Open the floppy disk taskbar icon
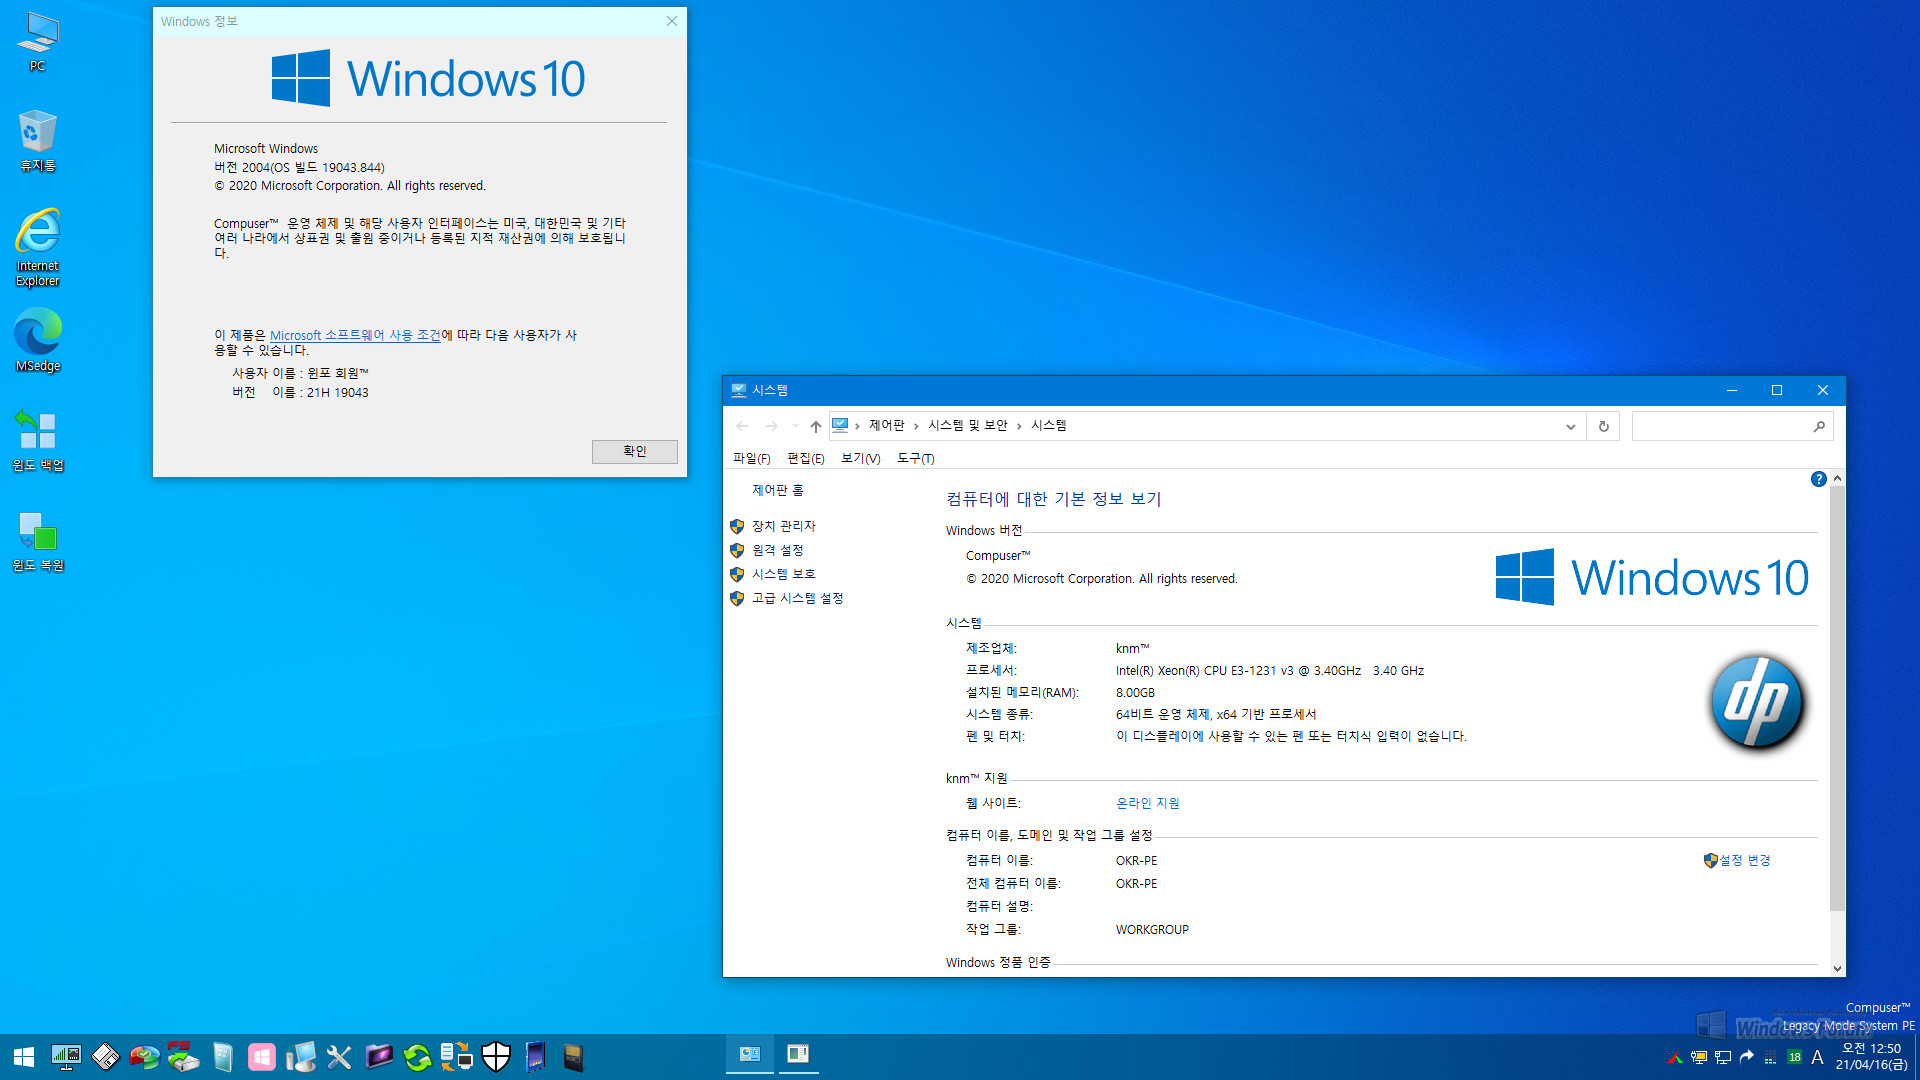The height and width of the screenshot is (1080, 1920). point(105,1057)
